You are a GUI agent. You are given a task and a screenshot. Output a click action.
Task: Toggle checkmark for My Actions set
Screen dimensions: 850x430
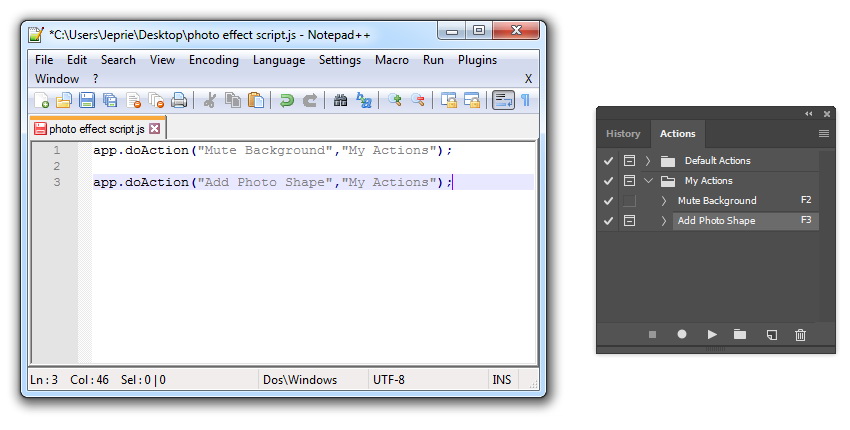(608, 181)
